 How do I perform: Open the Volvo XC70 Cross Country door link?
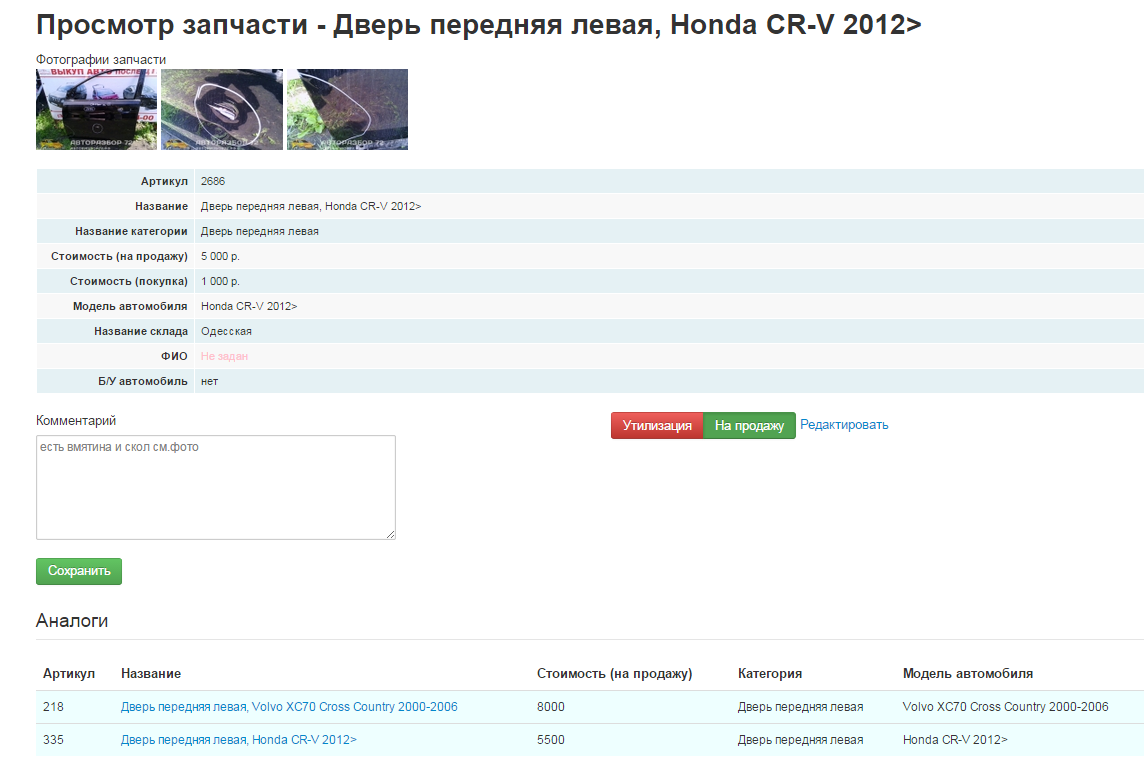tap(289, 707)
